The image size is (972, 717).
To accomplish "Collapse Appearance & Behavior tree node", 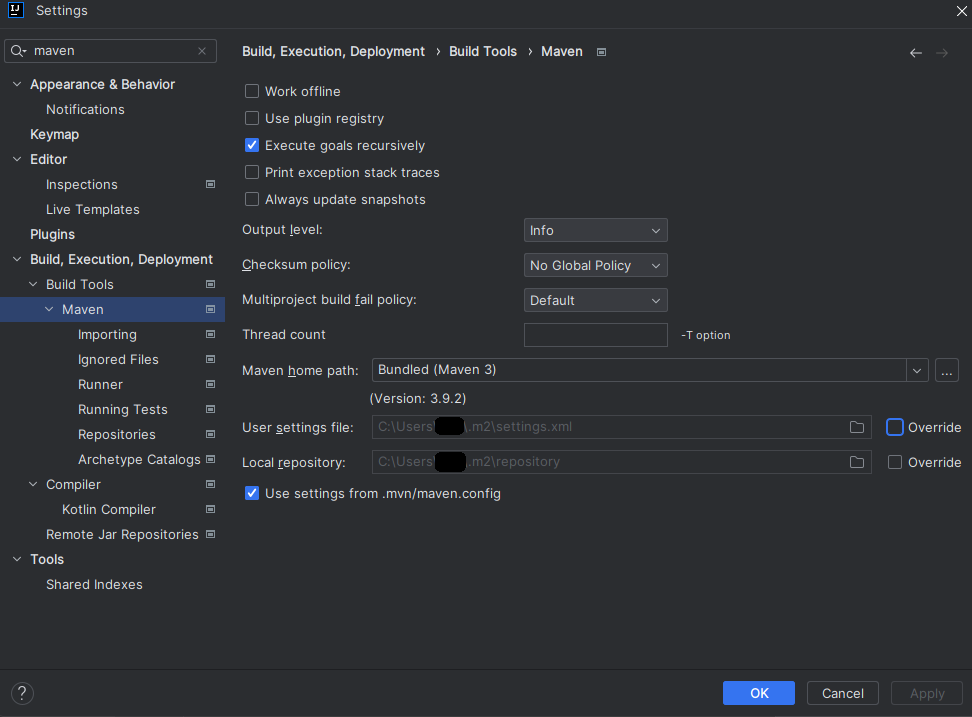I will (x=17, y=84).
